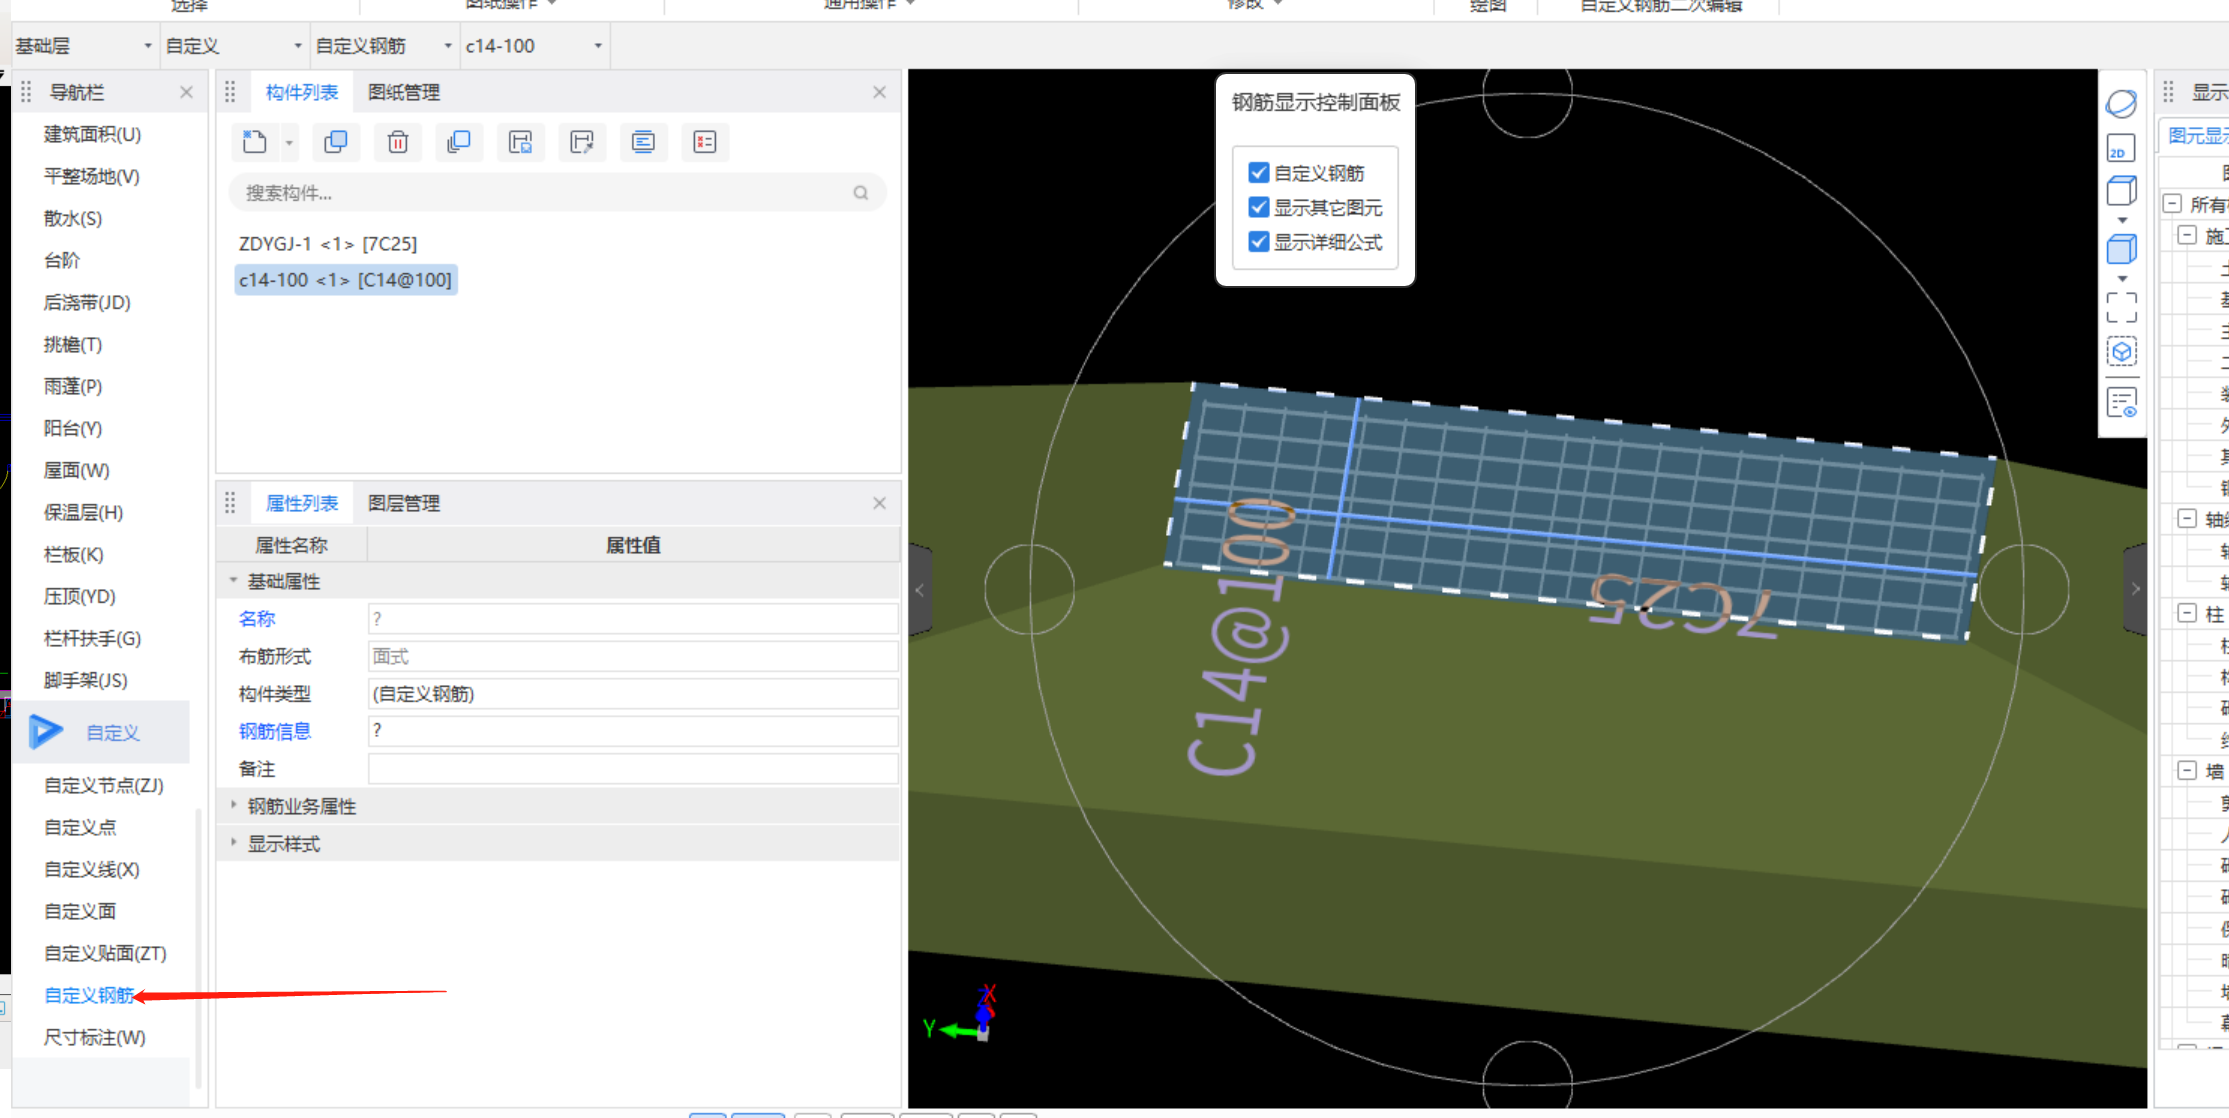Select 建筑面积(U) in navigation
2229x1118 pixels.
tap(93, 134)
